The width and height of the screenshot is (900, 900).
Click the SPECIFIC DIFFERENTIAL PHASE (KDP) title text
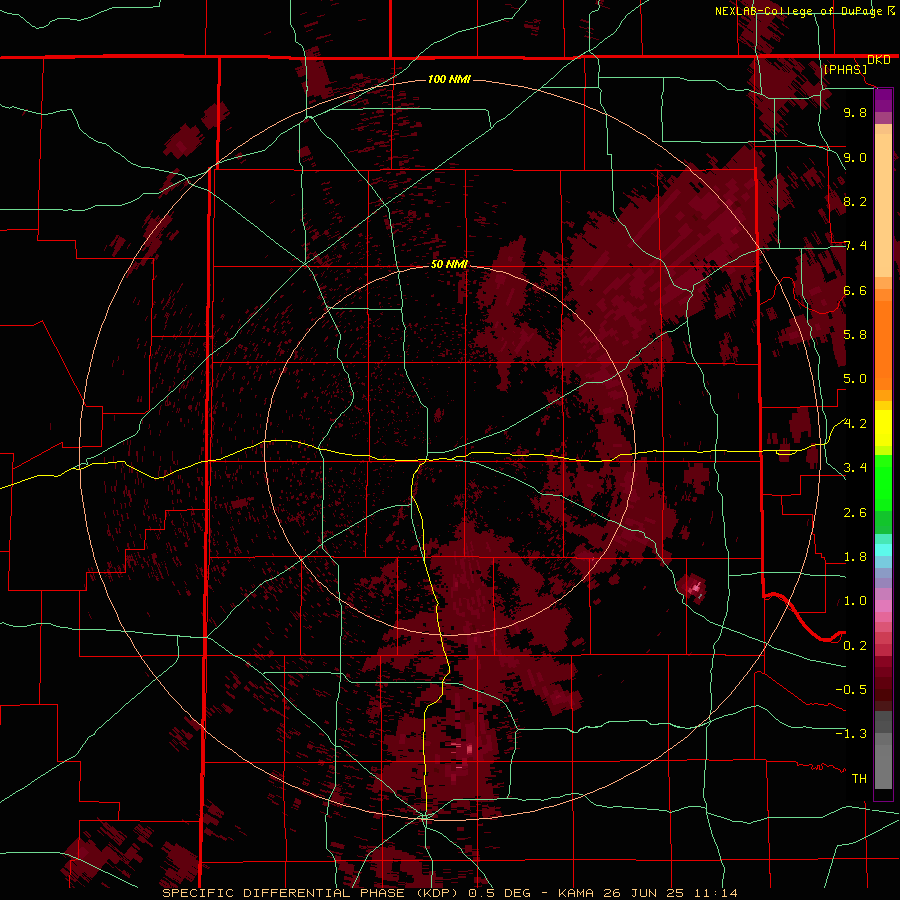(309, 893)
